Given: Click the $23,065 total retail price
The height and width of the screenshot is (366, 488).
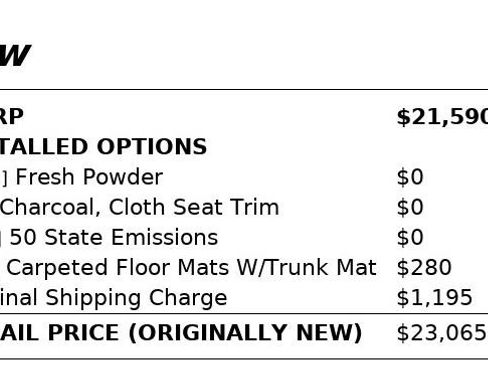Looking at the screenshot, I should 441,333.
